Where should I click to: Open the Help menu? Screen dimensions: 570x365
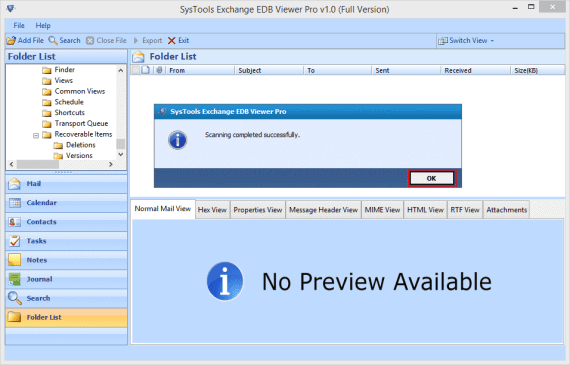[43, 25]
